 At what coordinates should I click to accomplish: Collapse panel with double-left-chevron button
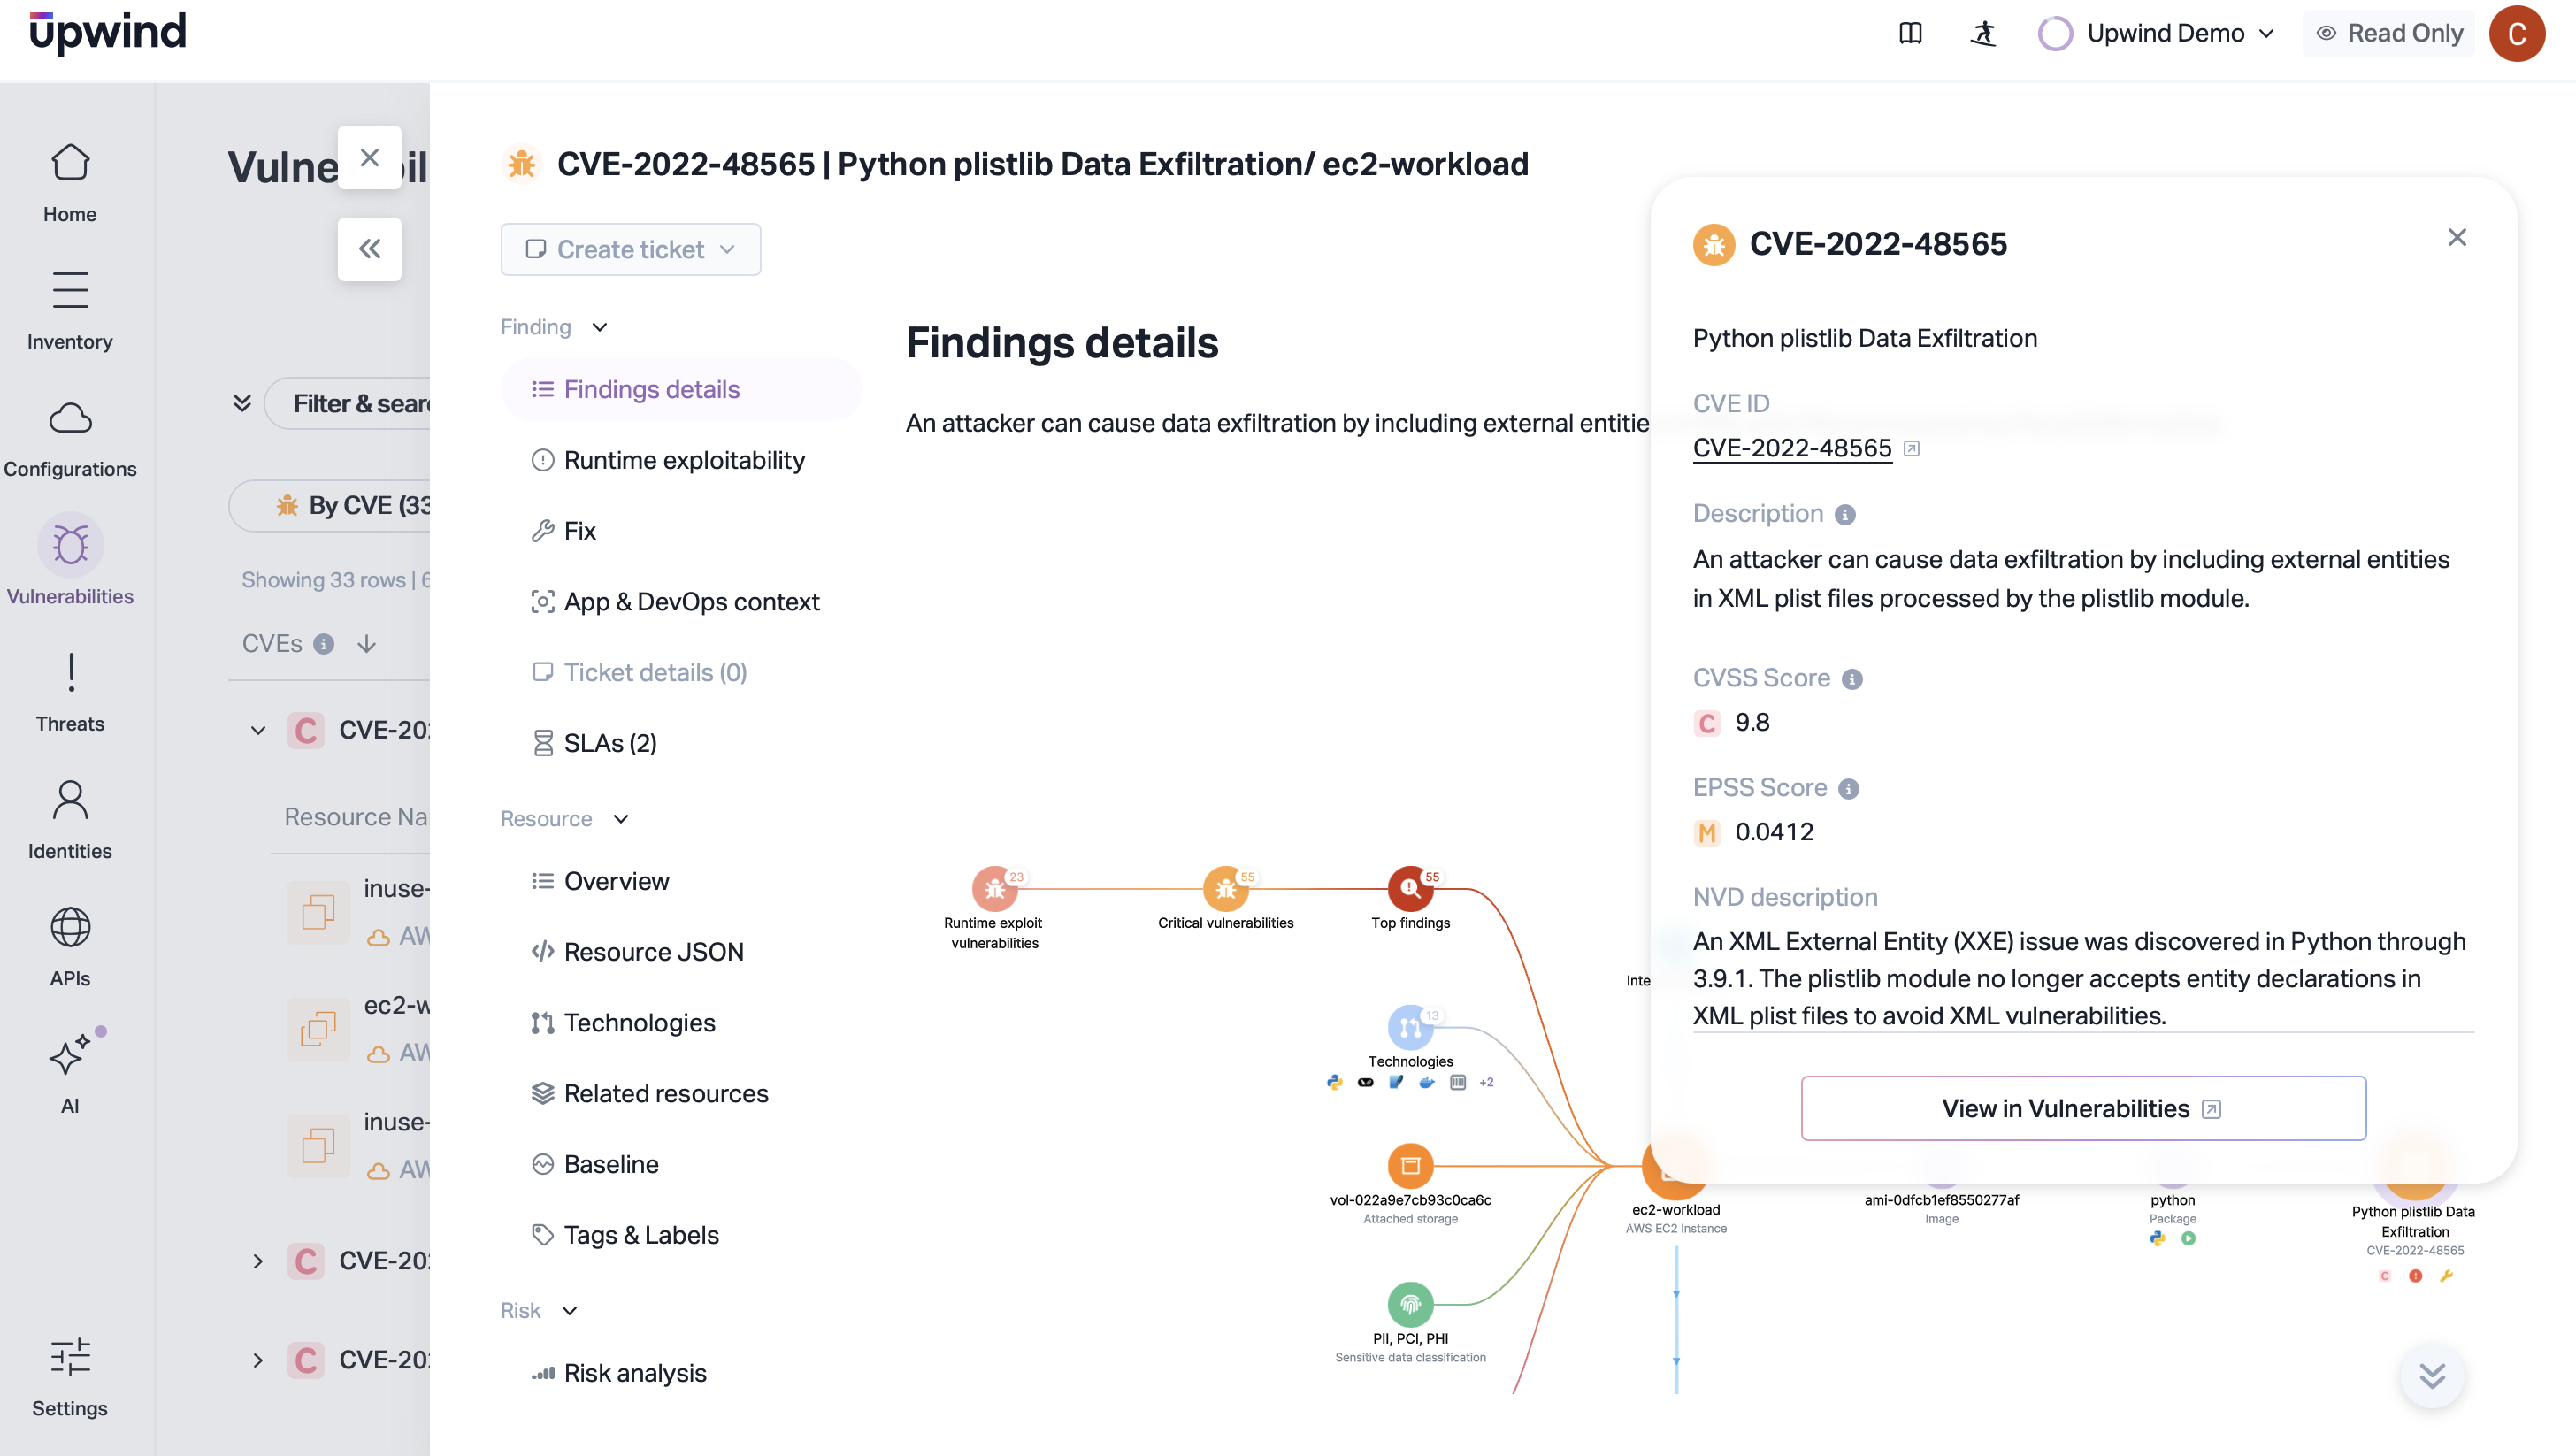point(369,249)
